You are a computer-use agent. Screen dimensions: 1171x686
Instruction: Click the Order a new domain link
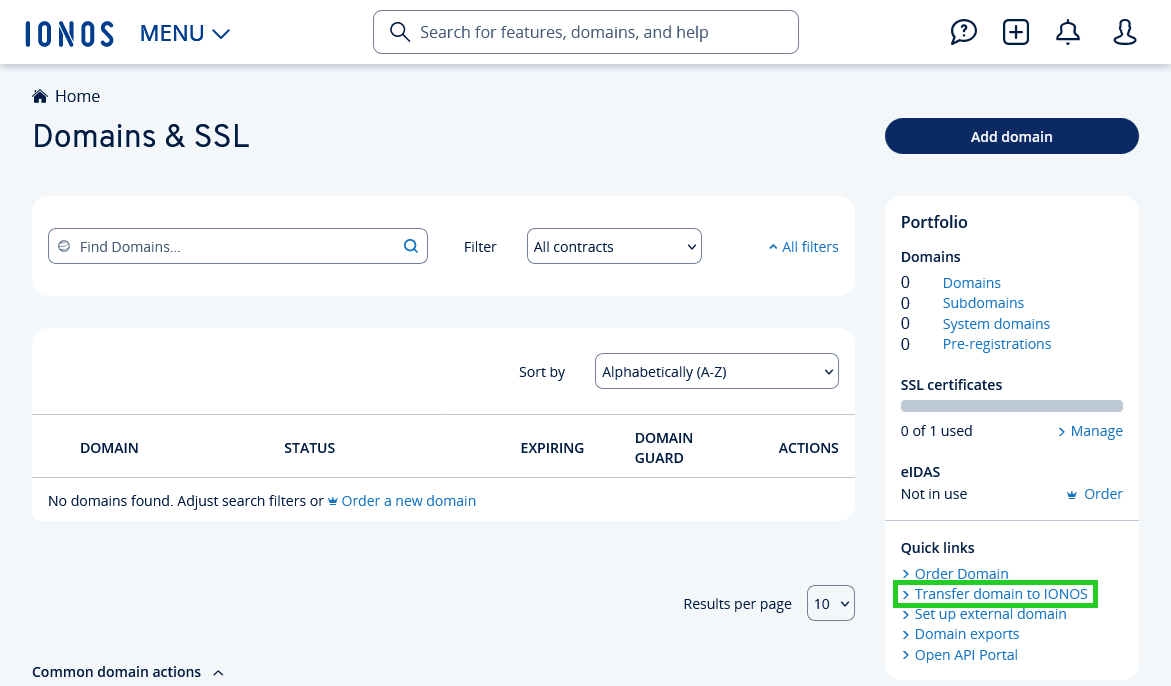[x=408, y=500]
